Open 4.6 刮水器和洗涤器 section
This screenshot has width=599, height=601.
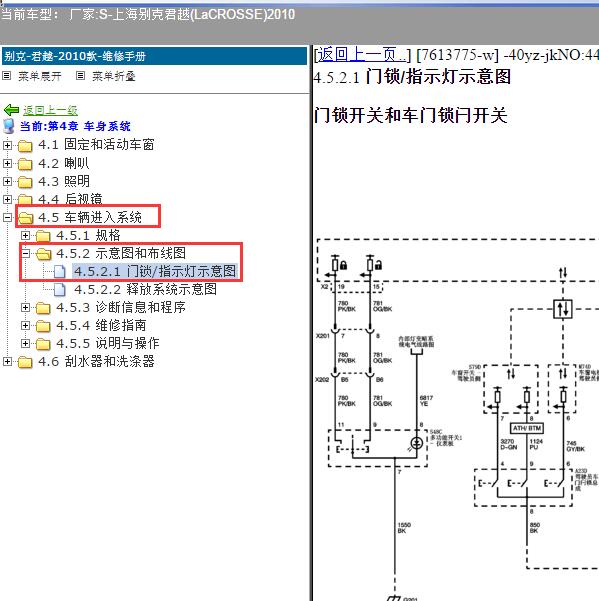96,361
